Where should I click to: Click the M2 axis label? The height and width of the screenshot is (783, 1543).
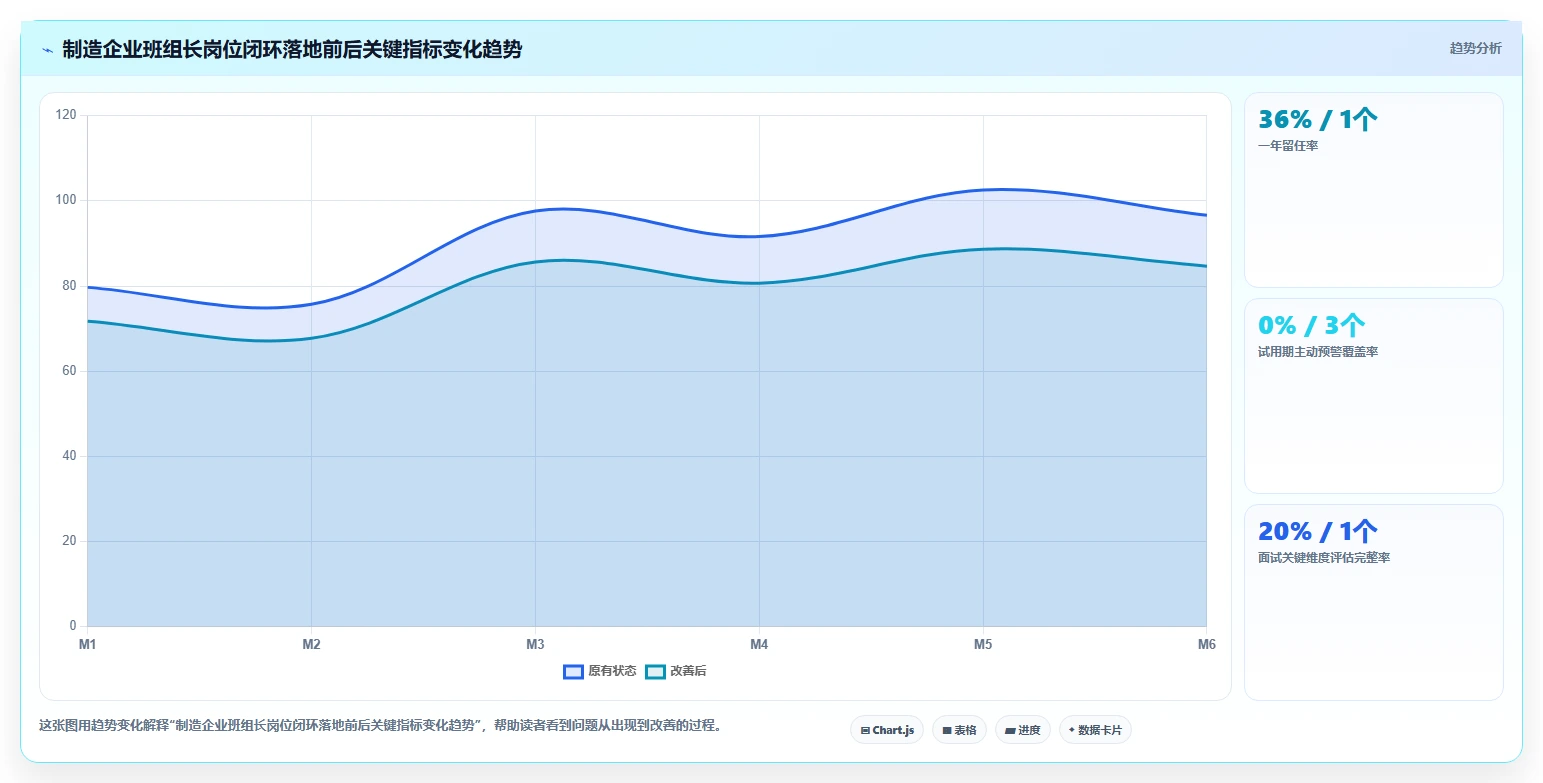point(311,645)
